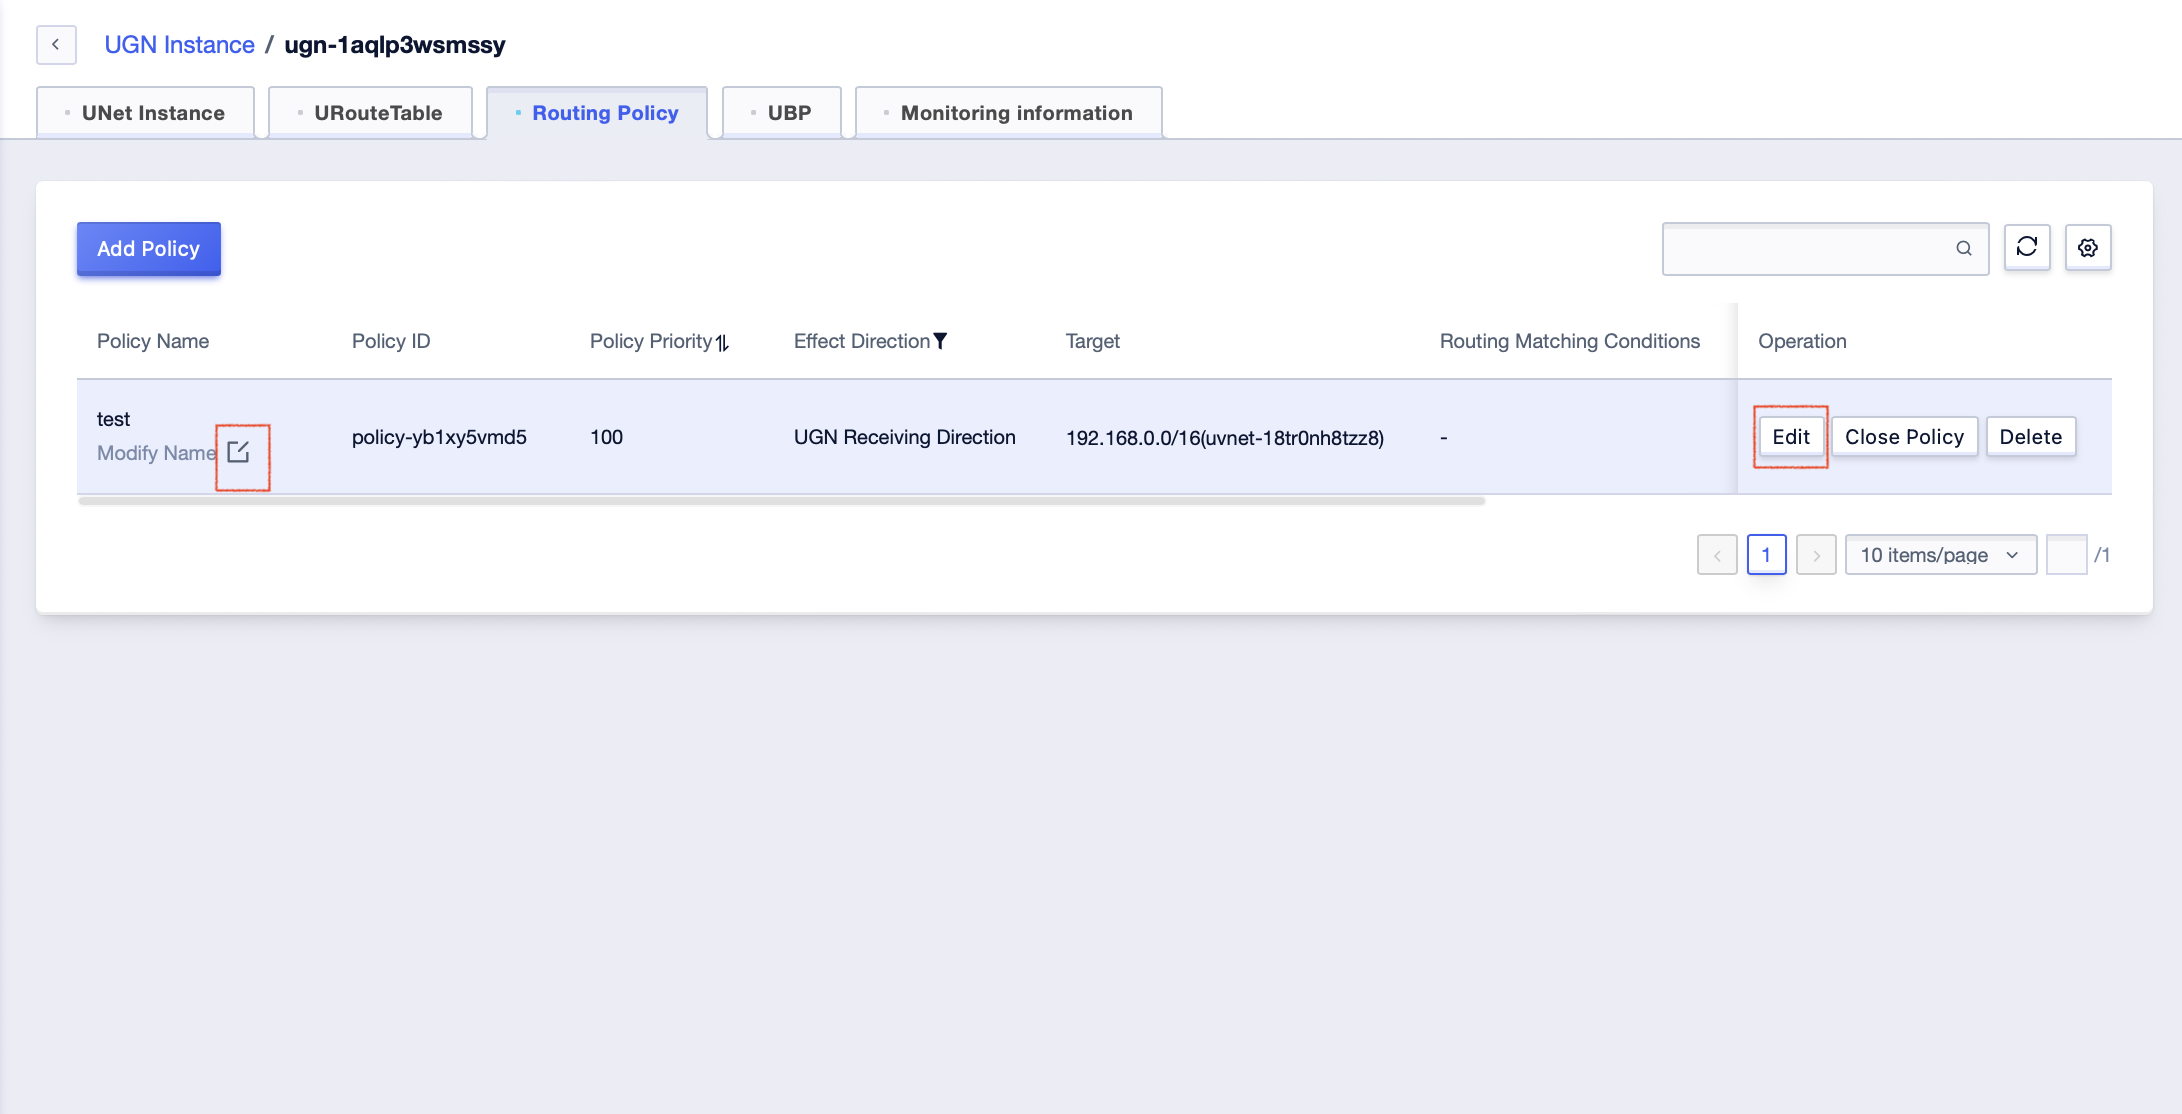The height and width of the screenshot is (1114, 2182).
Task: Click the ugn-1aqlp3wsmssy instance title
Action: pyautogui.click(x=395, y=45)
